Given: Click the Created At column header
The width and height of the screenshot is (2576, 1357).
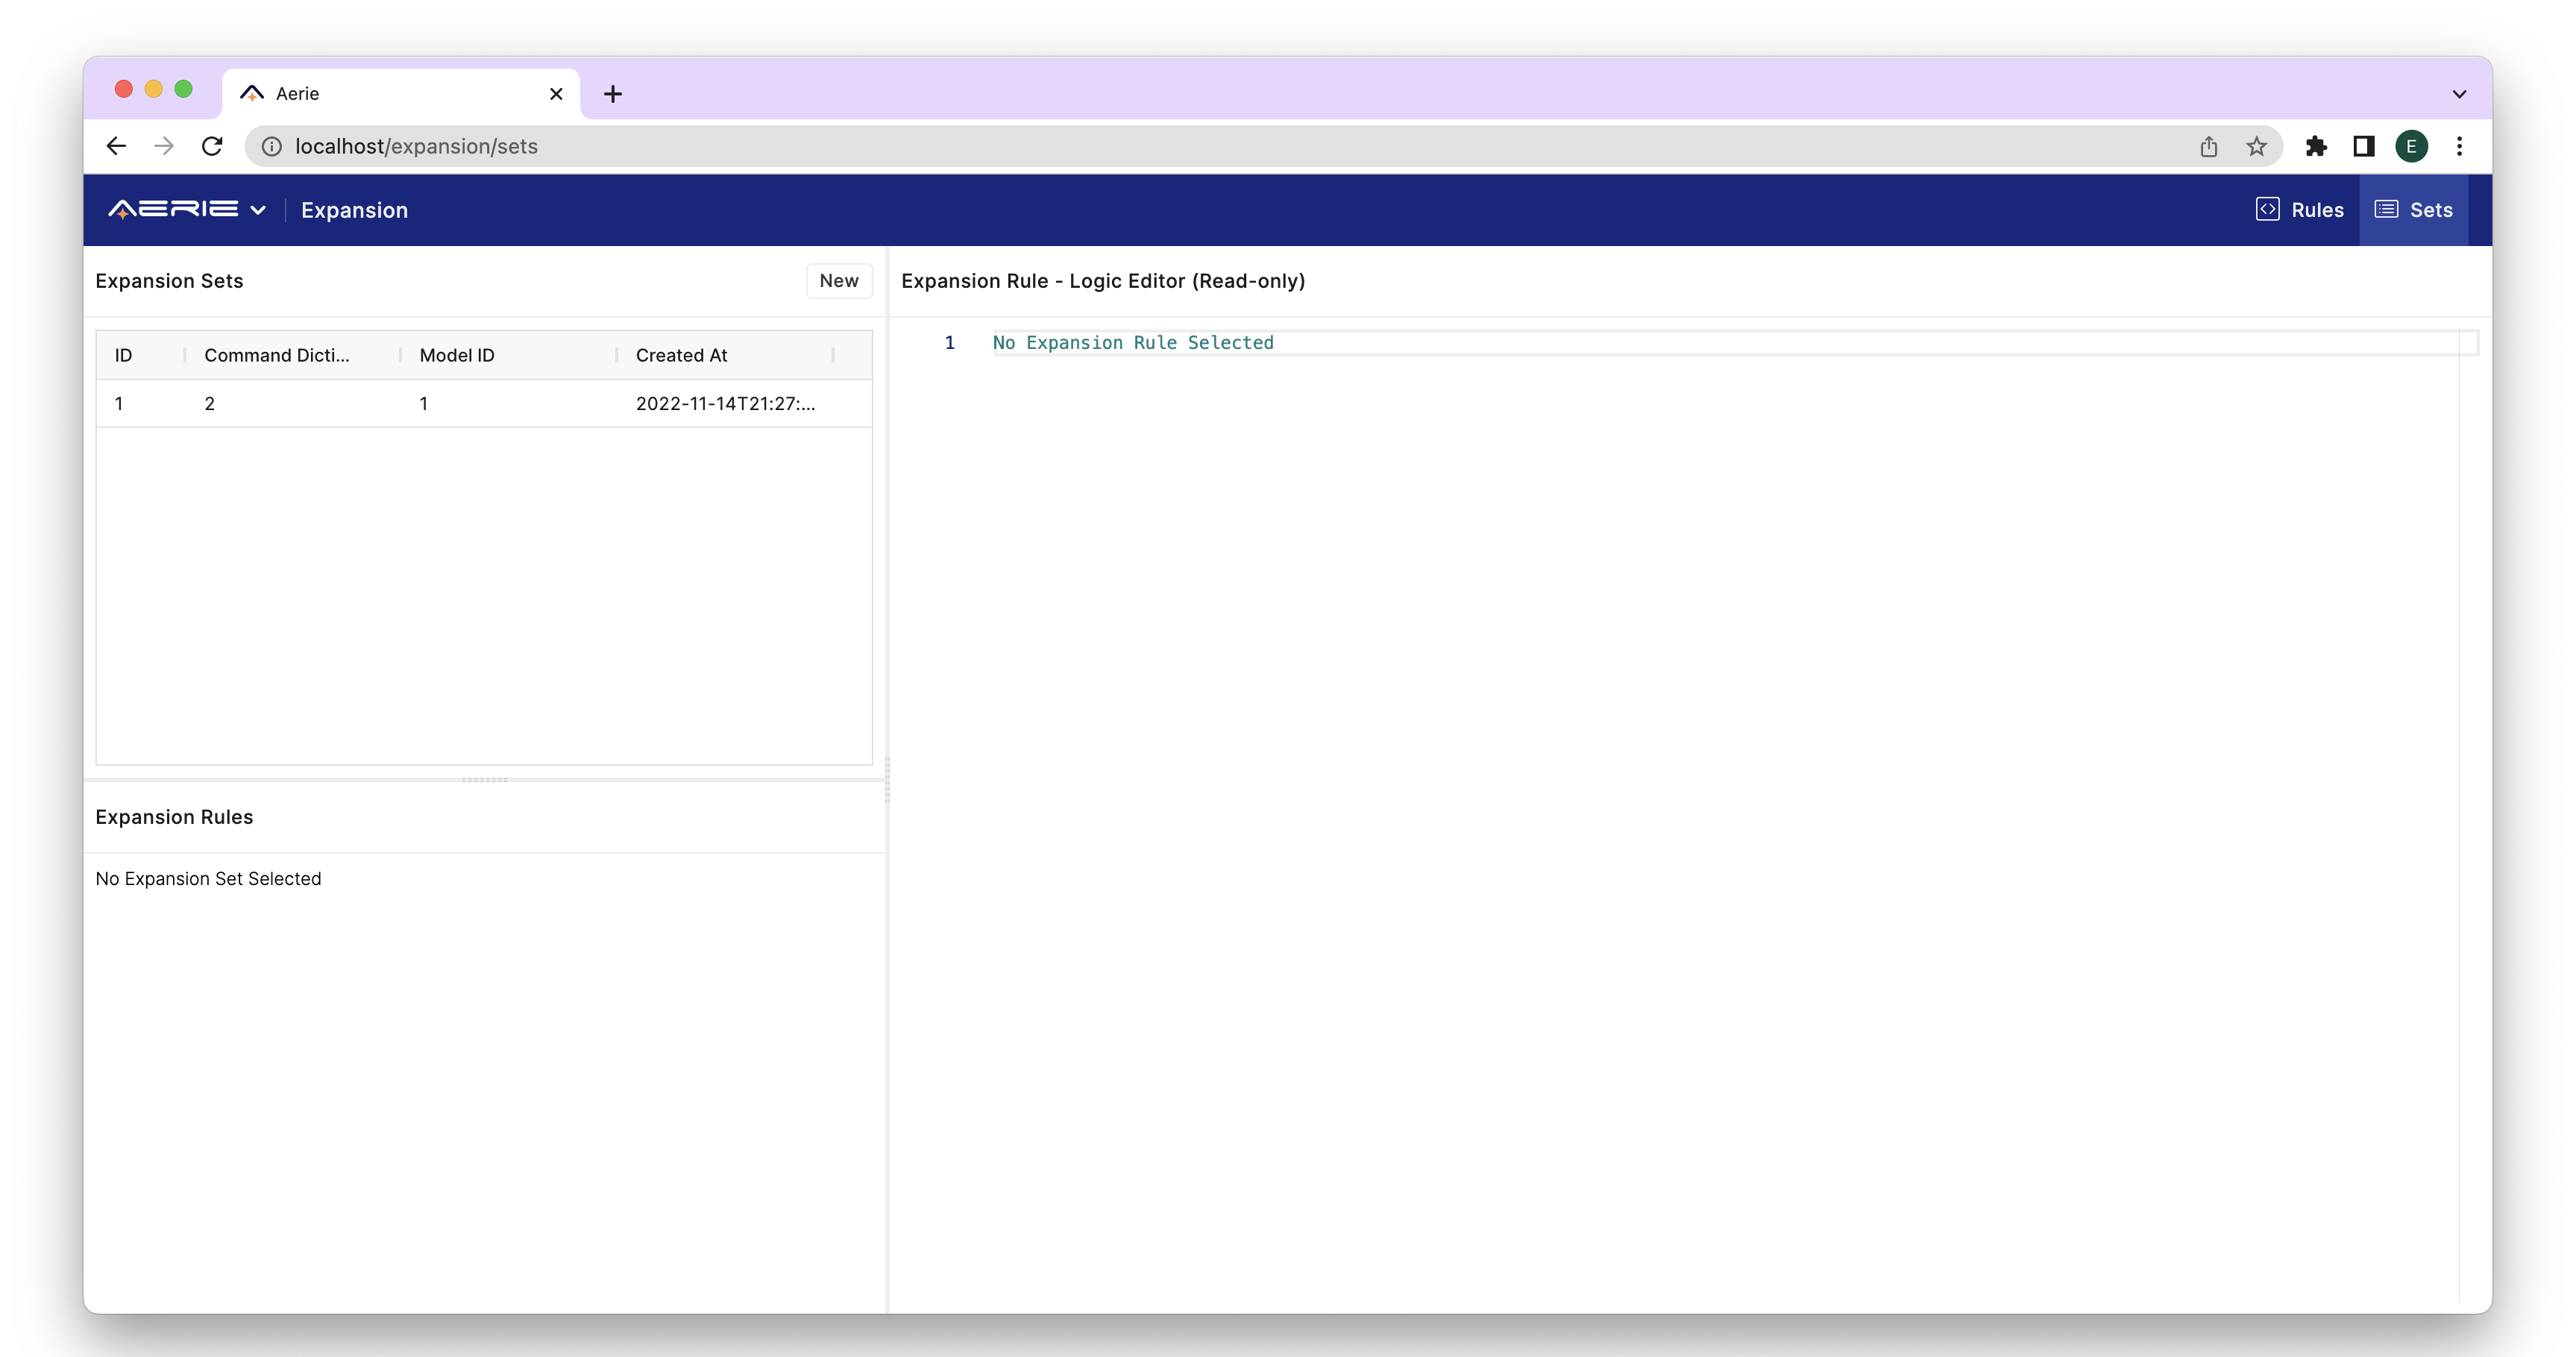Looking at the screenshot, I should tap(679, 354).
